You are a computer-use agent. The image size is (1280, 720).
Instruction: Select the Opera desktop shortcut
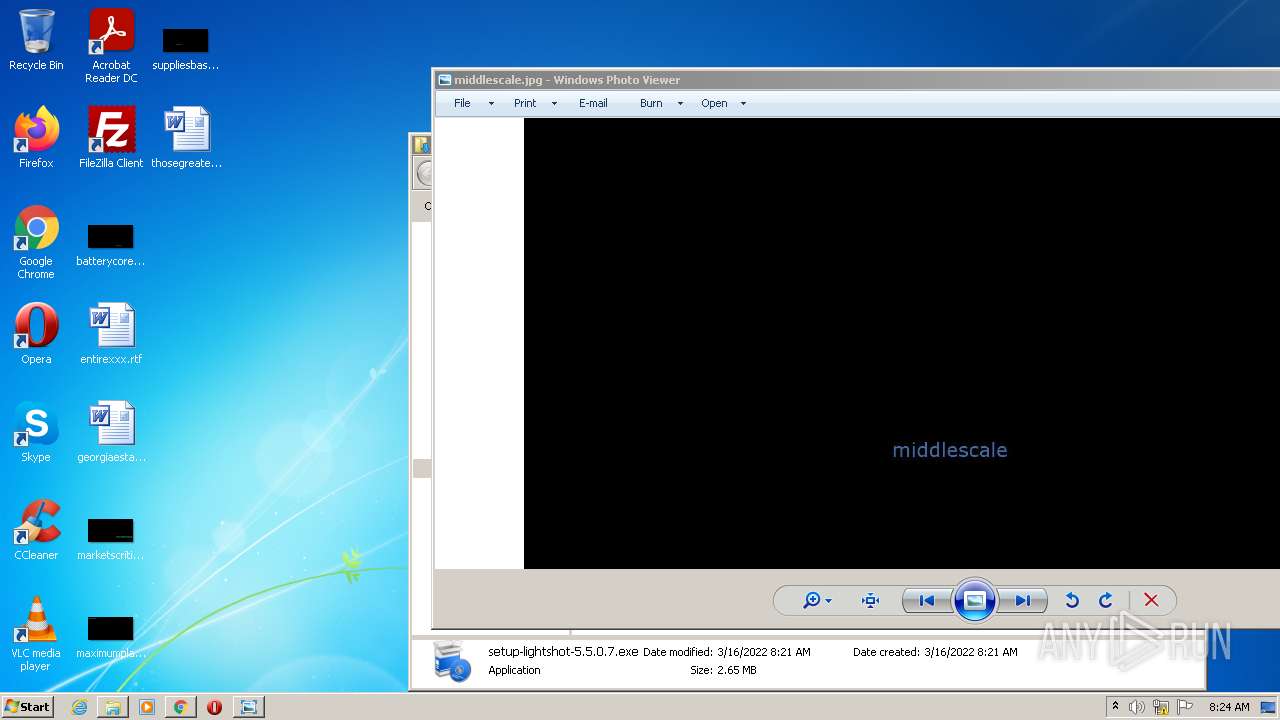tap(36, 334)
